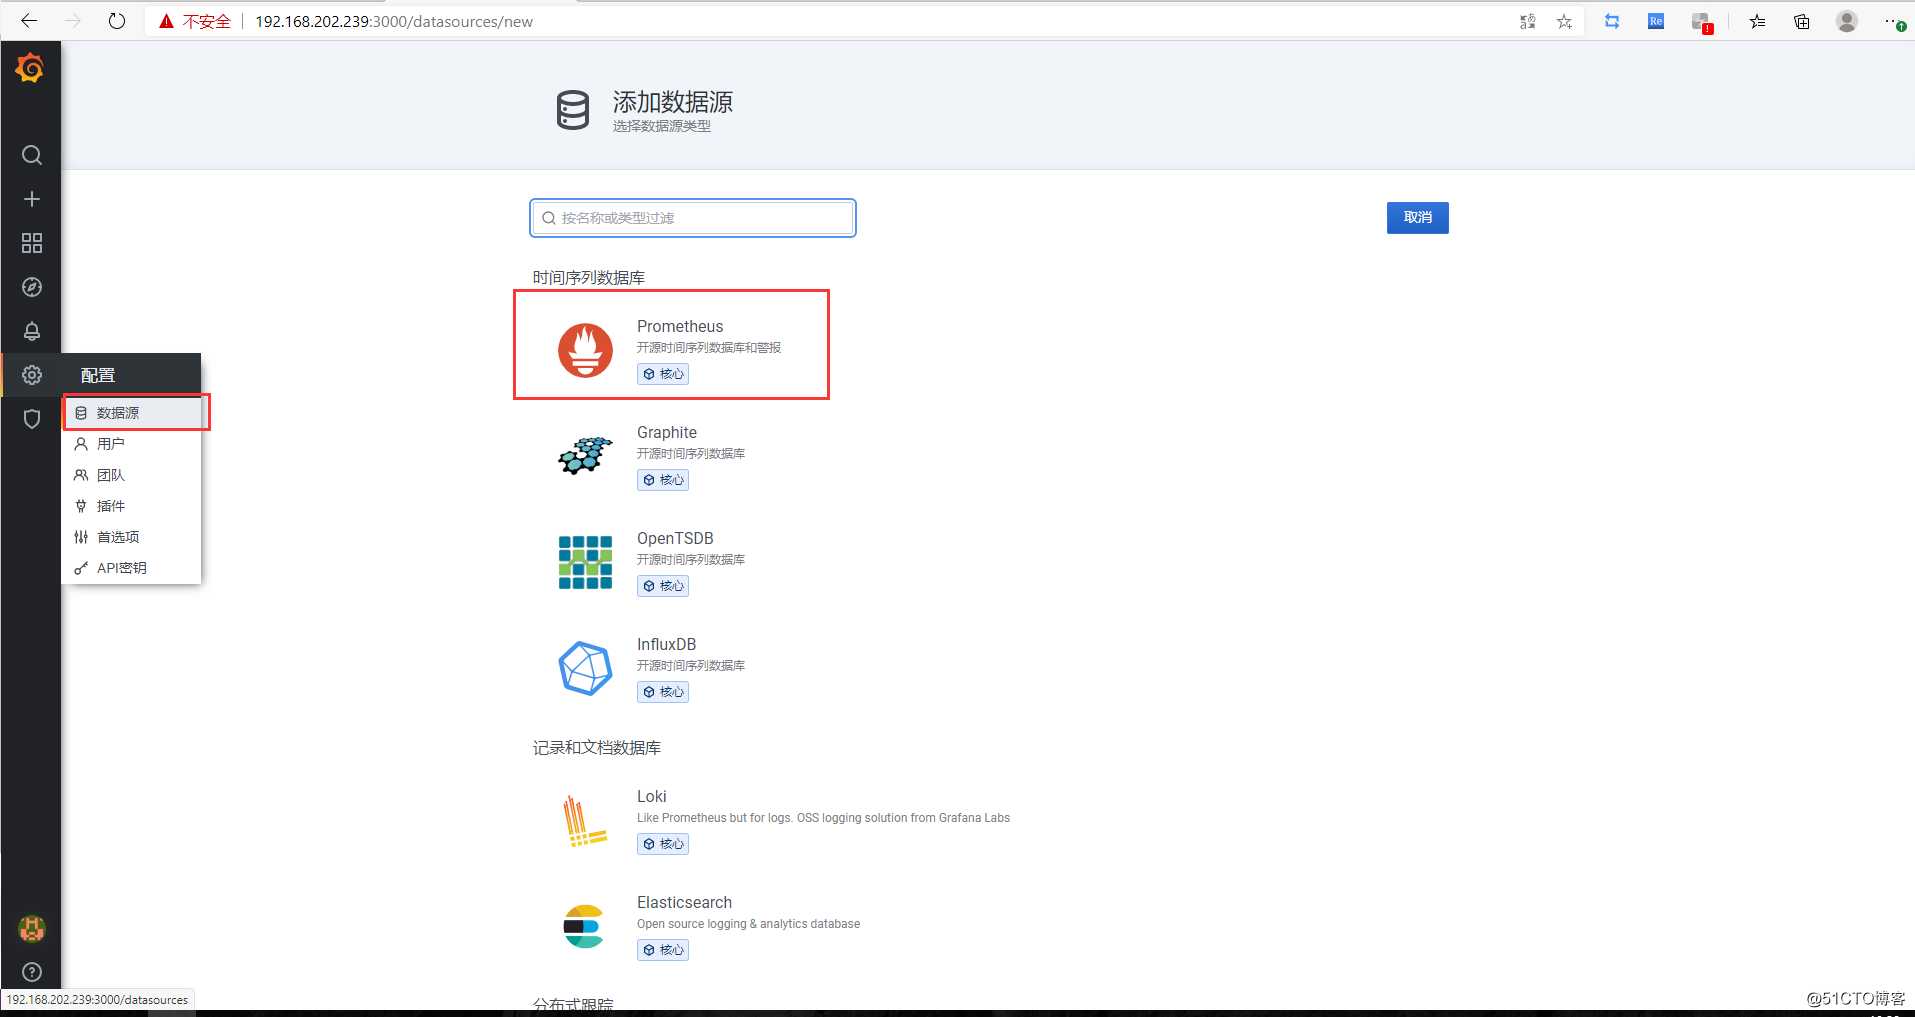The height and width of the screenshot is (1017, 1915).
Task: Go back with the browser back arrow
Action: (x=29, y=21)
